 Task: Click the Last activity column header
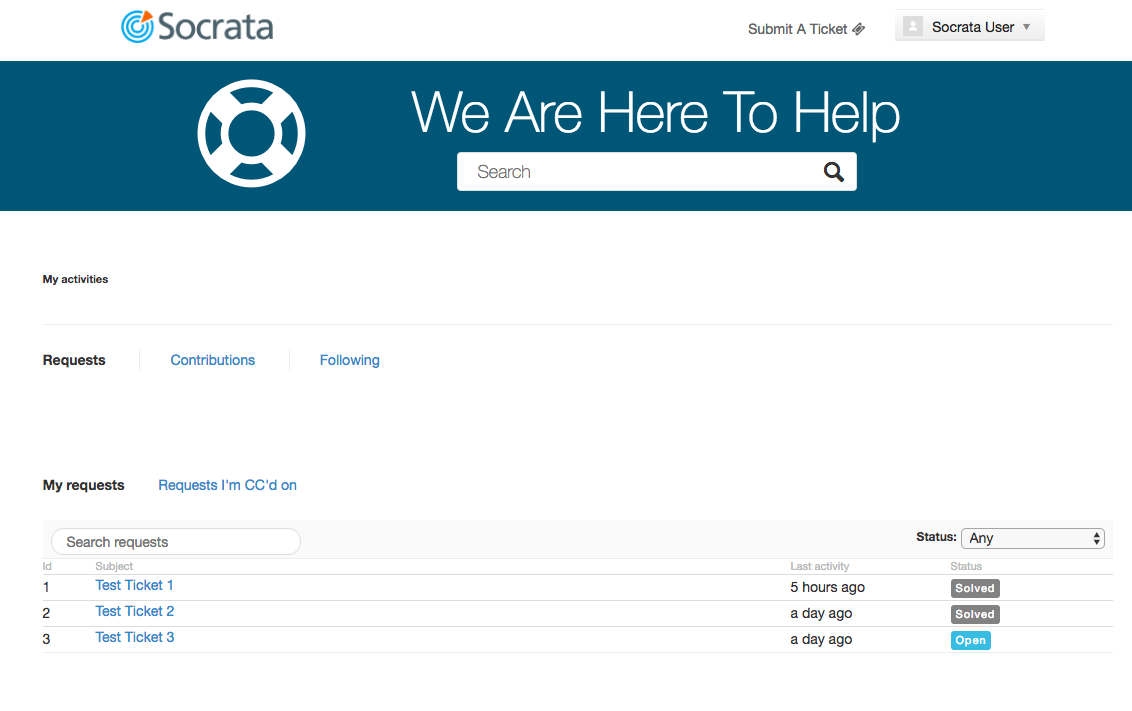(x=819, y=566)
